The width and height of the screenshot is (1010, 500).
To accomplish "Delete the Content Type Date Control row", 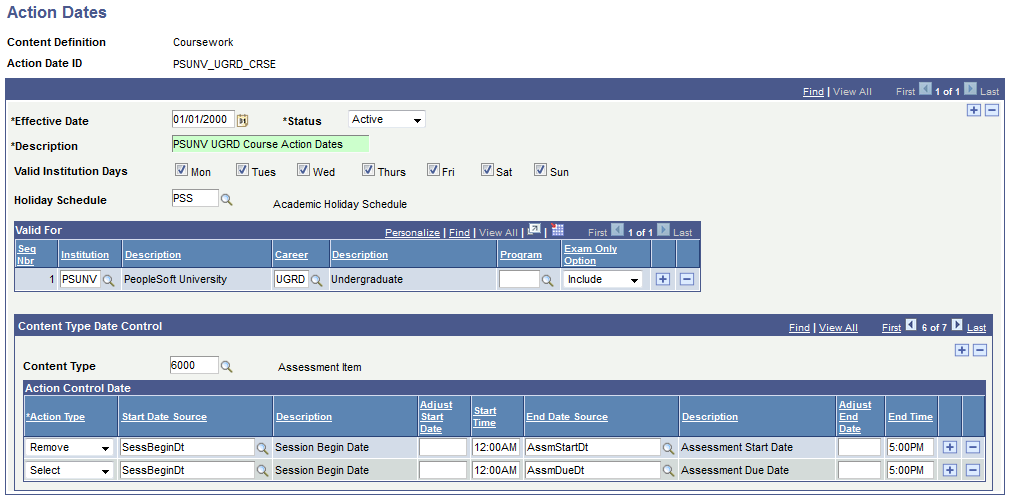I will (x=980, y=350).
